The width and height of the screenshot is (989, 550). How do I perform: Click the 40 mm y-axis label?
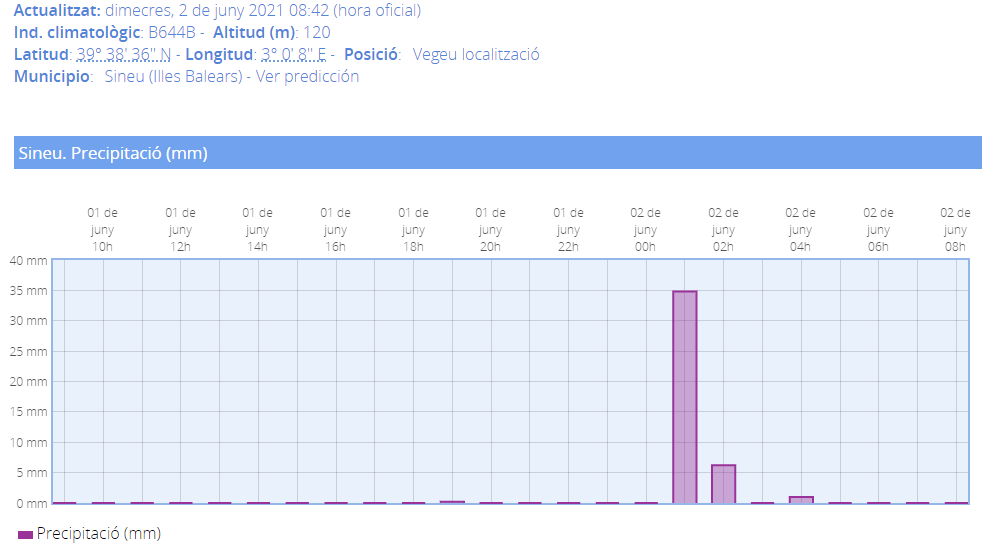pos(28,260)
